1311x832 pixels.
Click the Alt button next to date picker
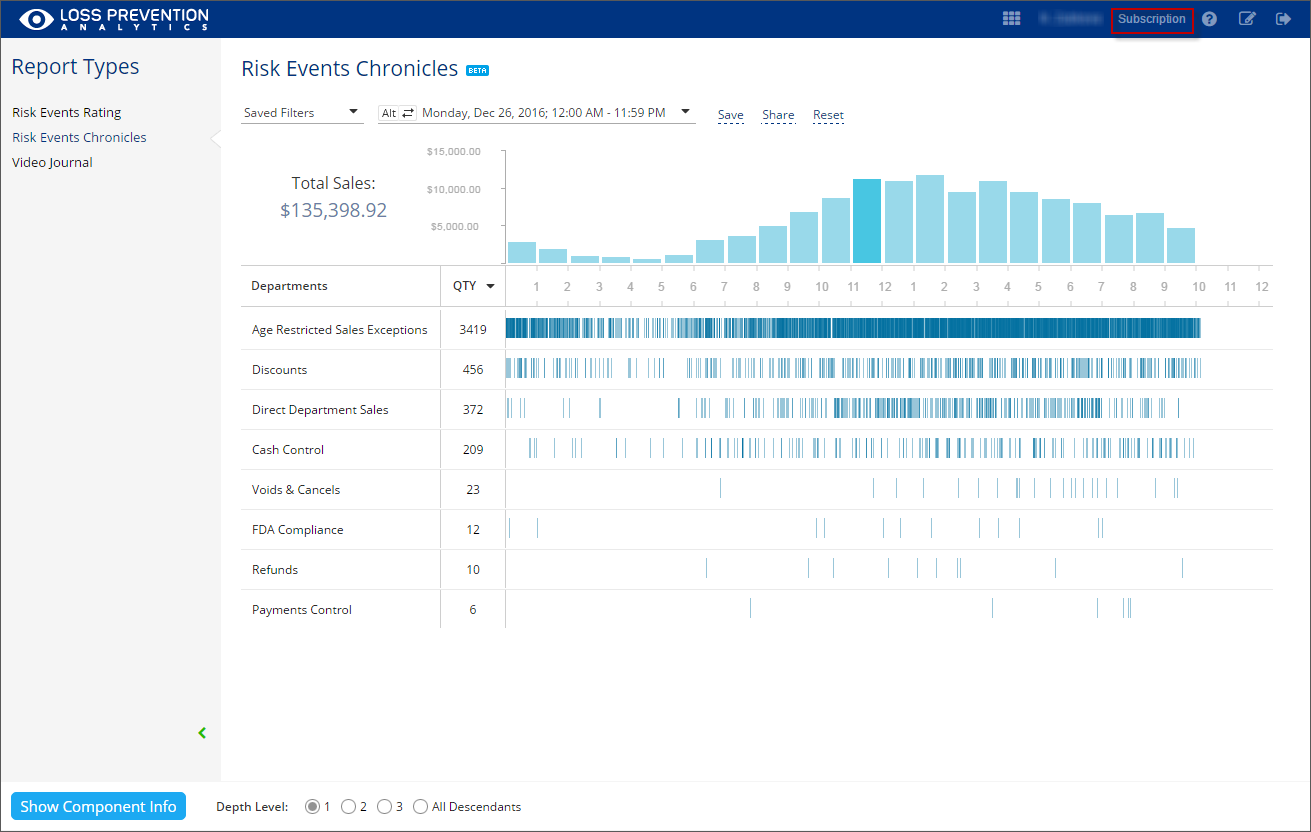point(389,112)
